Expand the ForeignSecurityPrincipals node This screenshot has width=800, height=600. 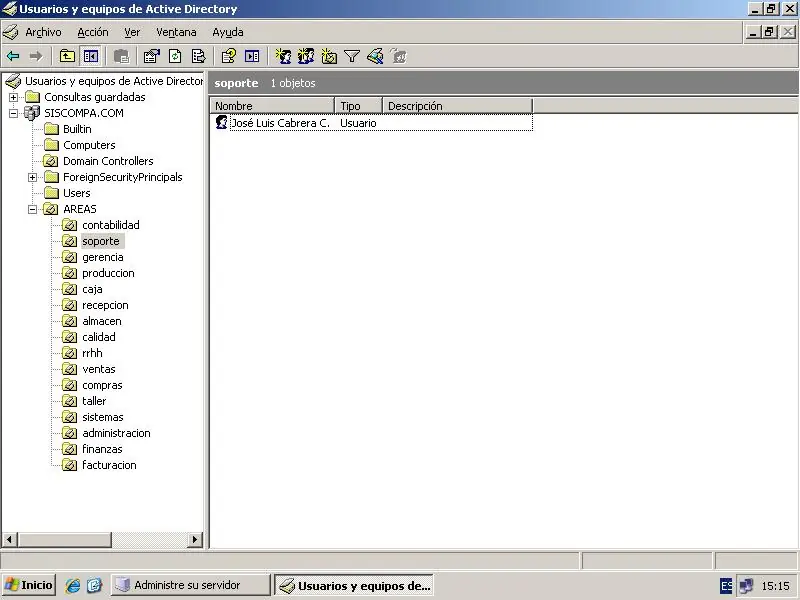pos(33,177)
